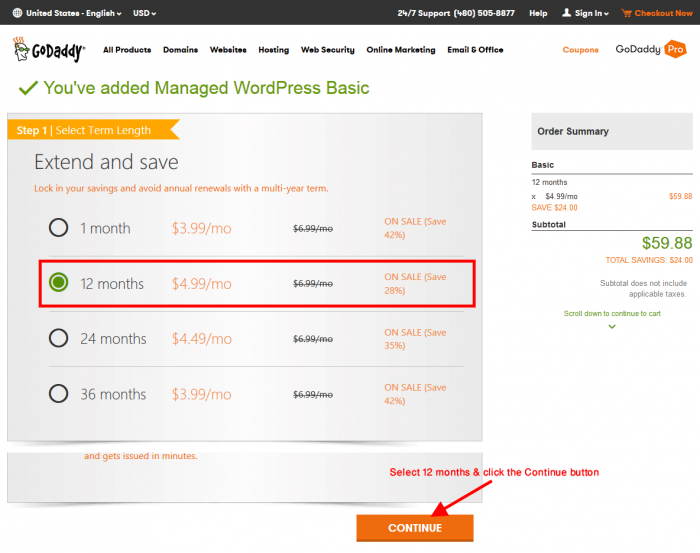Click the globe icon beside United States
The width and height of the screenshot is (700, 553).
tap(17, 13)
